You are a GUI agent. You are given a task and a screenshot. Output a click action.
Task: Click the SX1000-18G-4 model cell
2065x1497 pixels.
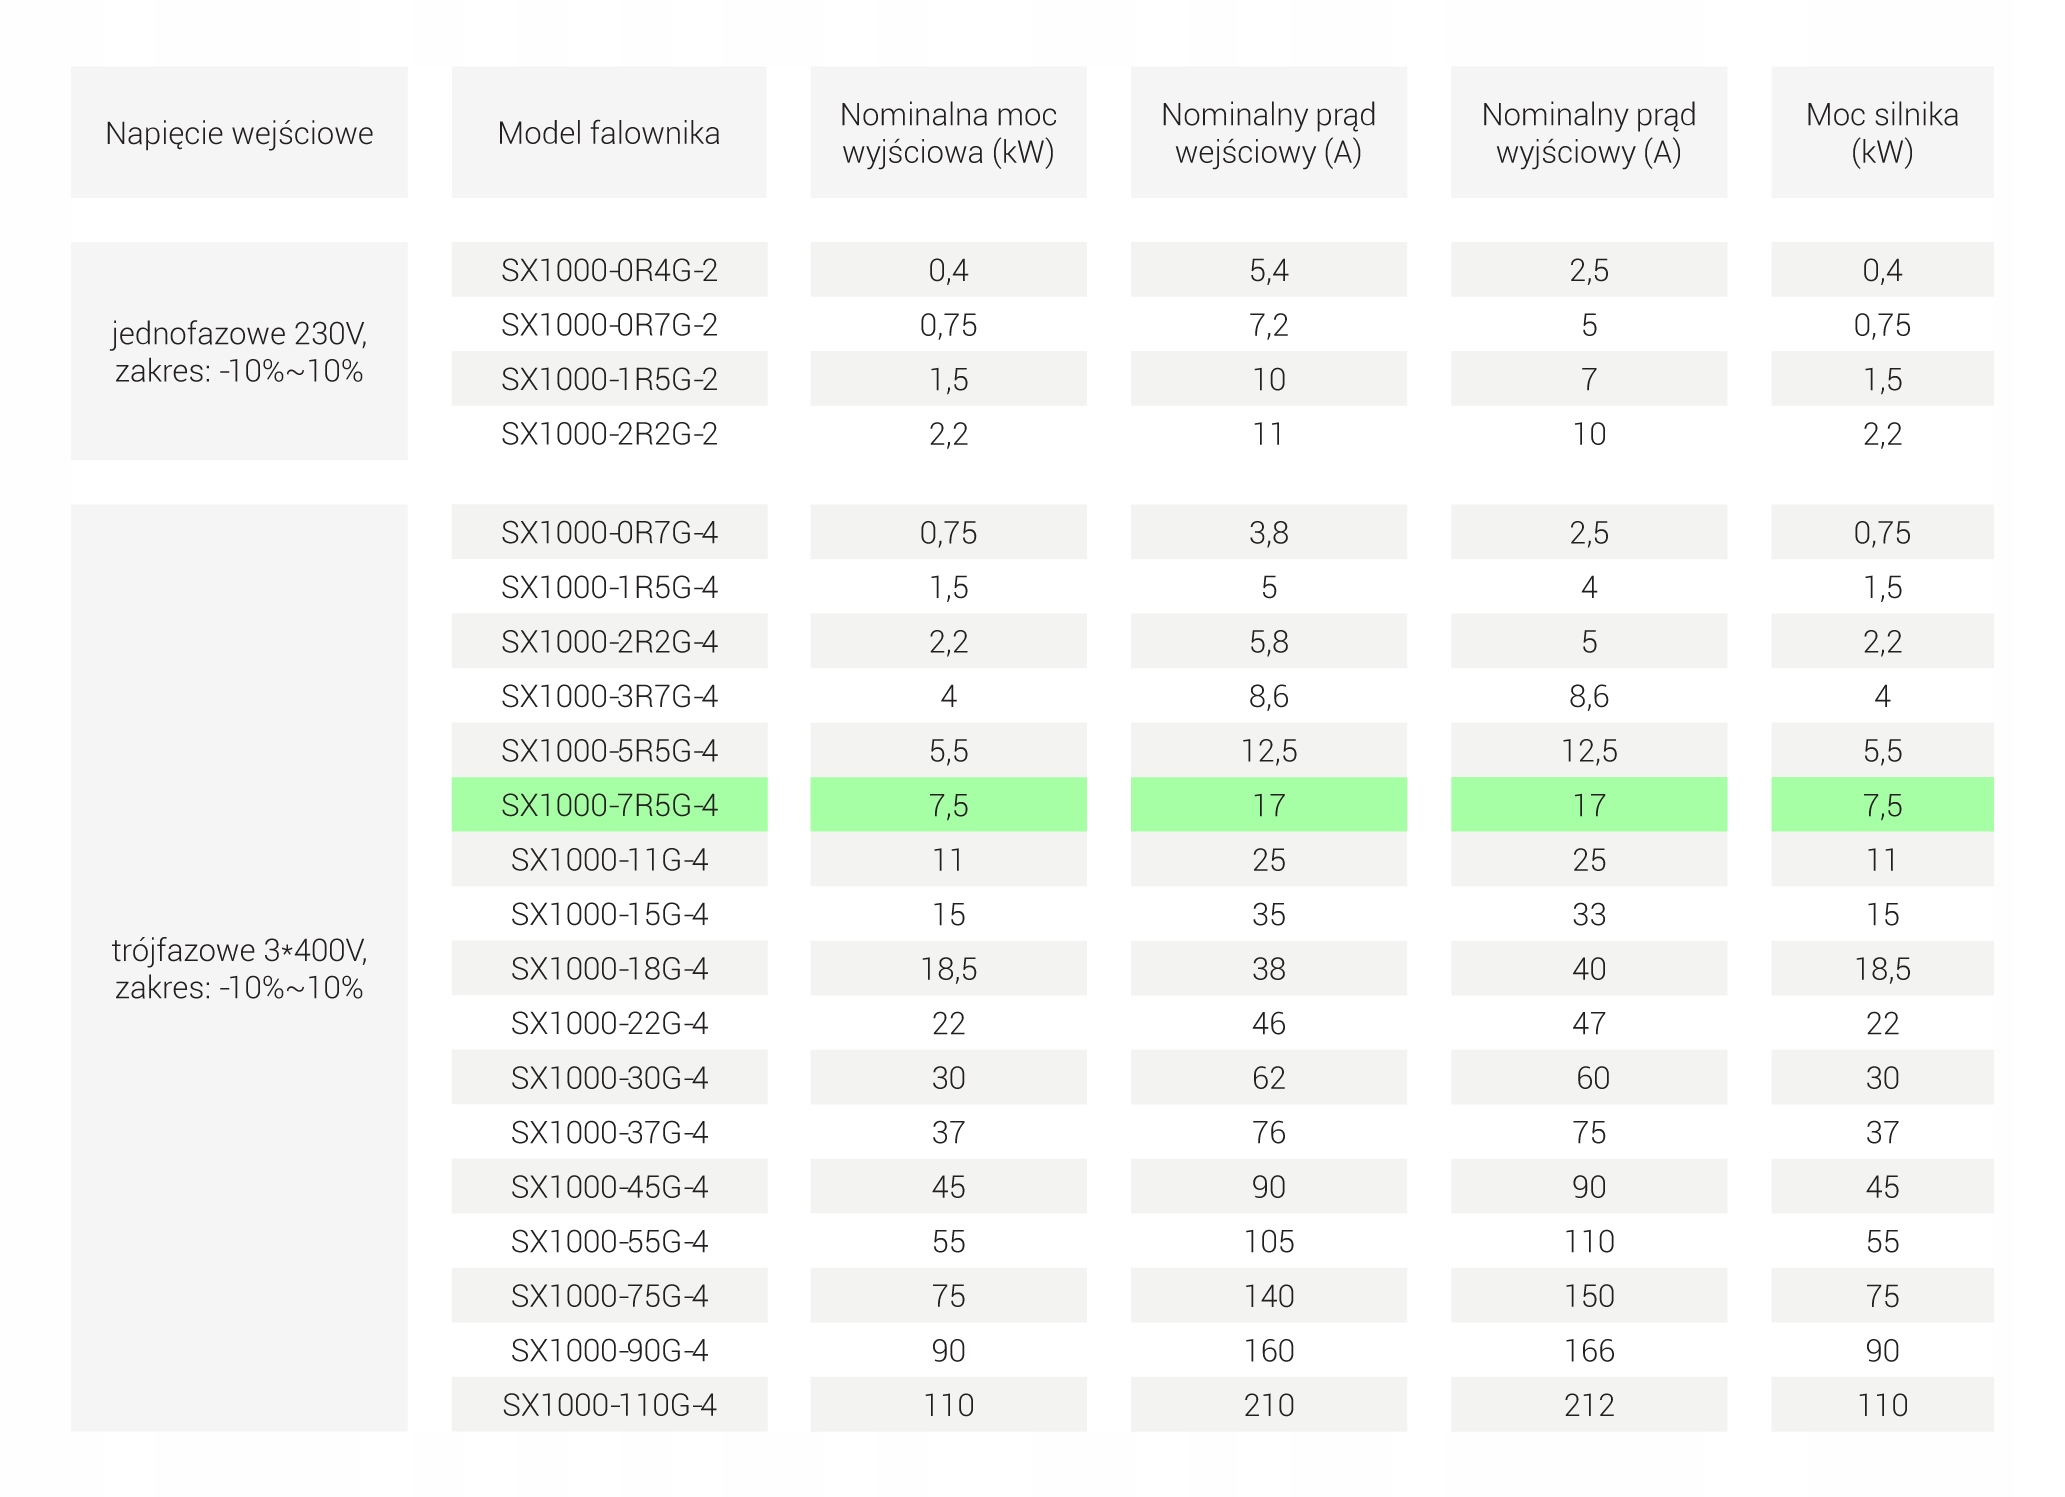pyautogui.click(x=609, y=969)
